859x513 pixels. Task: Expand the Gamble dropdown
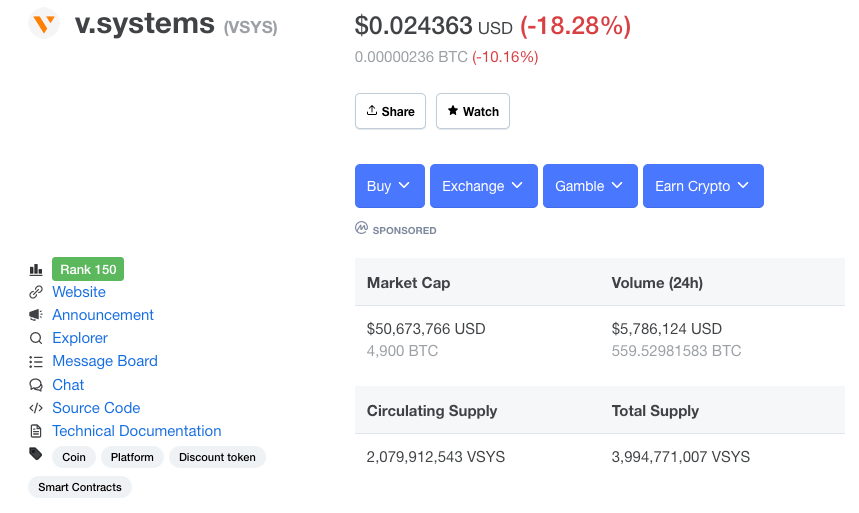click(x=590, y=186)
